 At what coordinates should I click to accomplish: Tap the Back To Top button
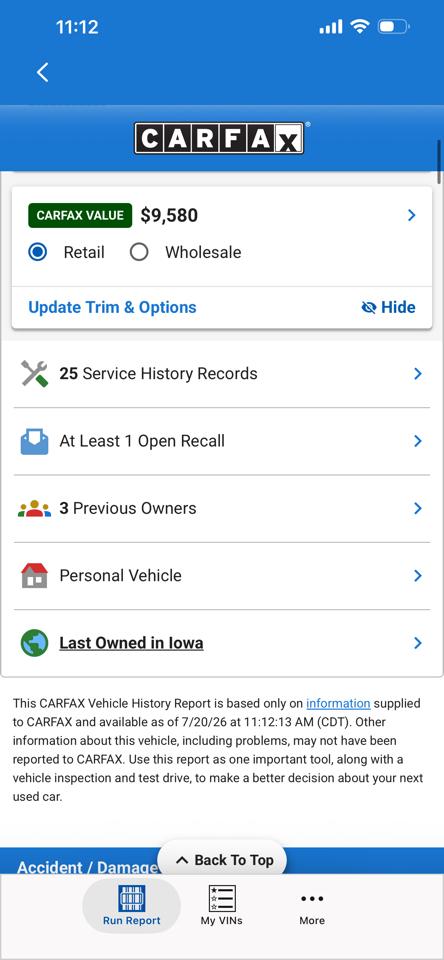pyautogui.click(x=222, y=860)
